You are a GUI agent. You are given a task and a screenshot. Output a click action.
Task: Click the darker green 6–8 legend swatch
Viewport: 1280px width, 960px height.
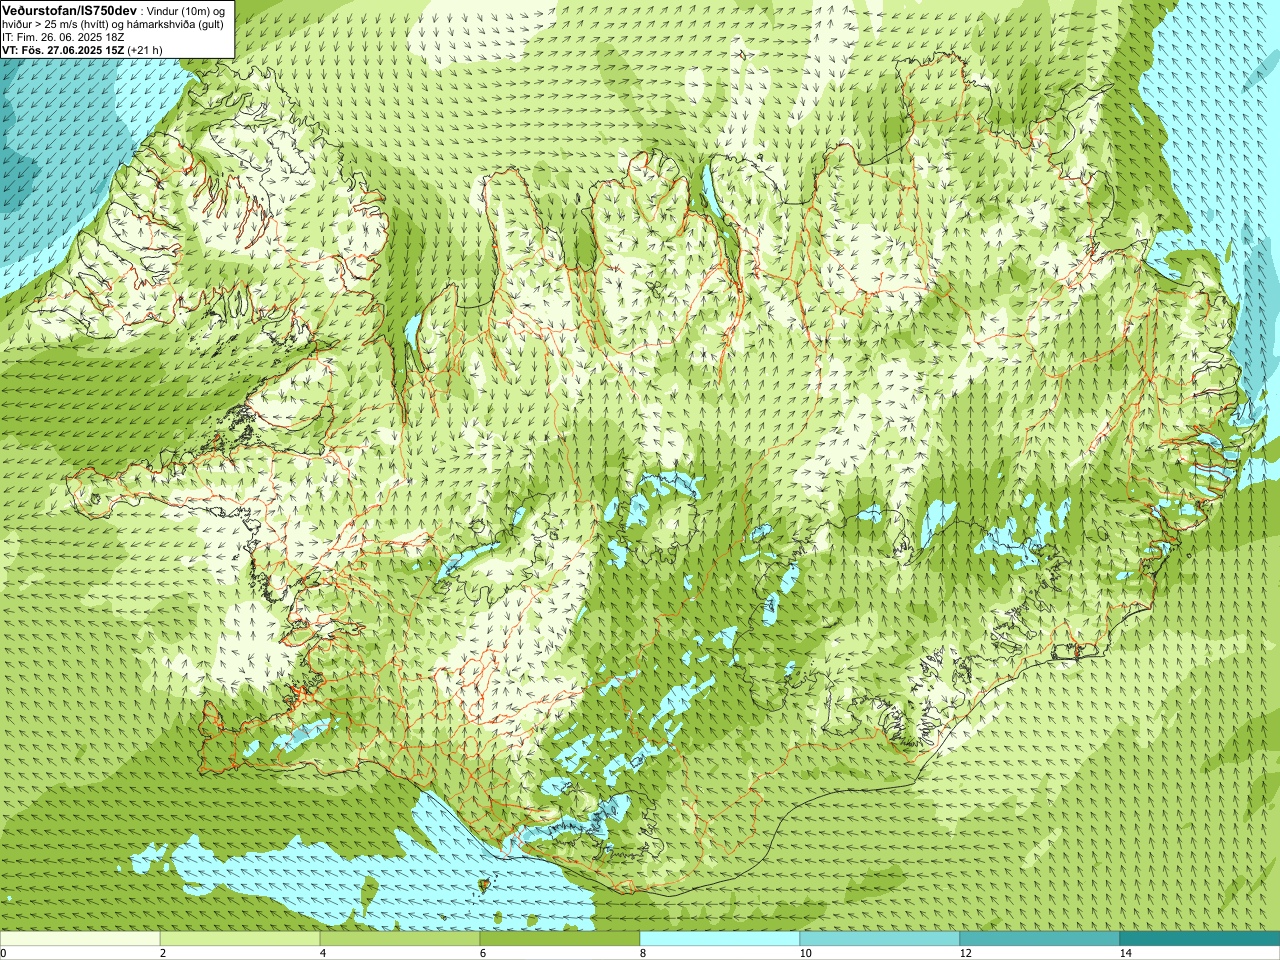pos(560,939)
